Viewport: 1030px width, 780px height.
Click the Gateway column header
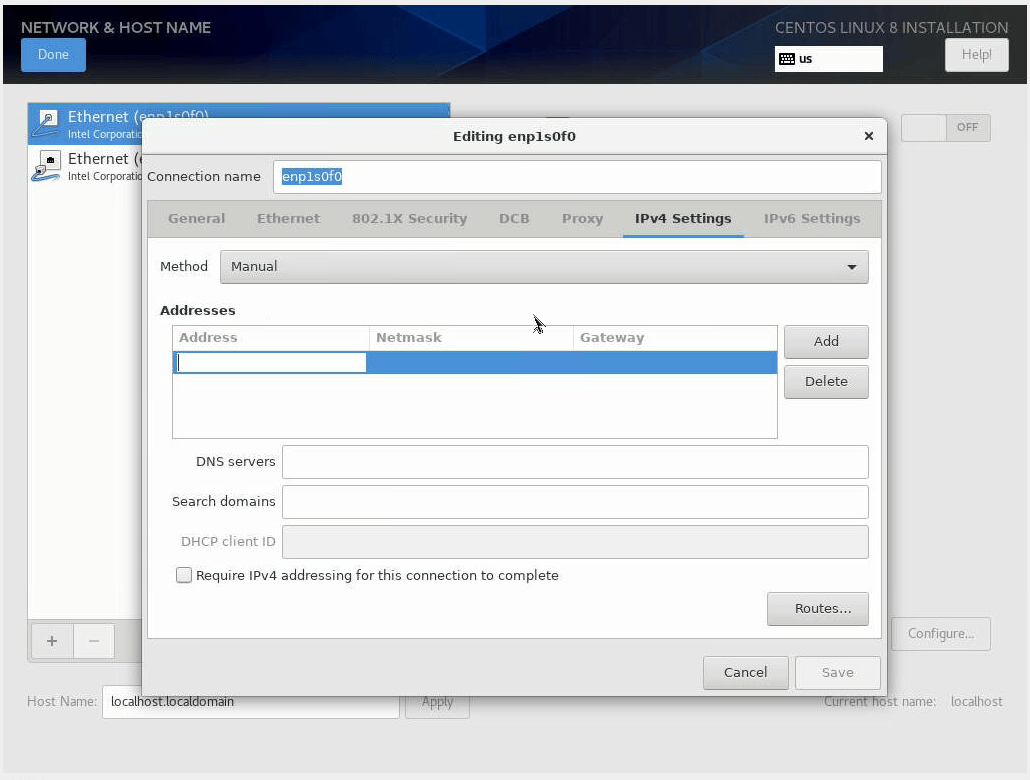click(x=675, y=338)
